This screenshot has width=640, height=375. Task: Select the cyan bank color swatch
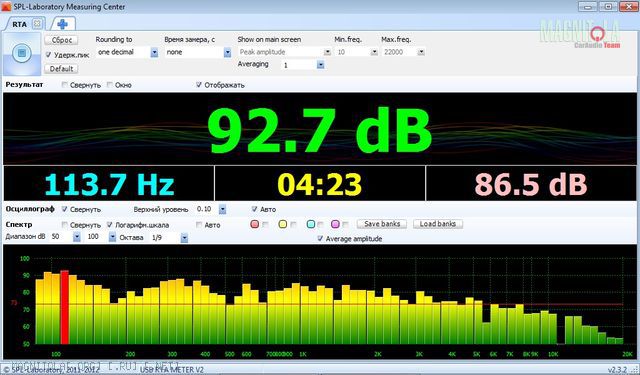[311, 224]
